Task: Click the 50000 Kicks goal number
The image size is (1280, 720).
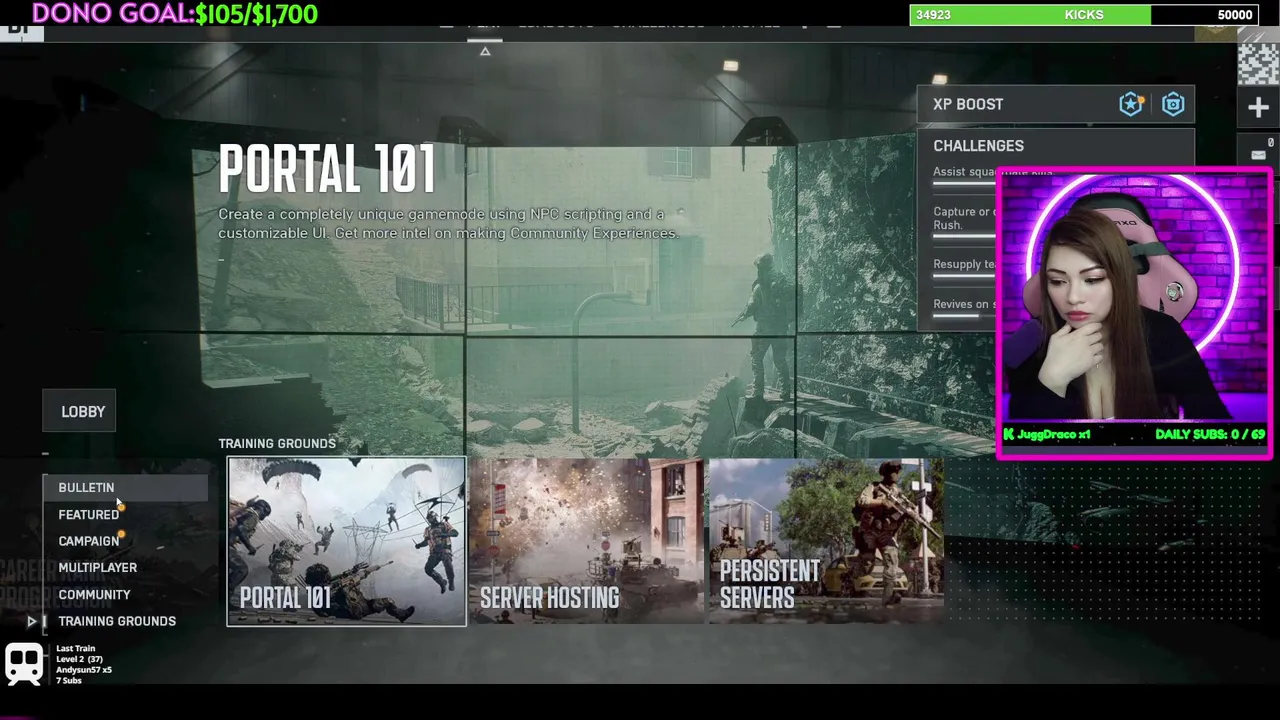Action: pos(1235,15)
